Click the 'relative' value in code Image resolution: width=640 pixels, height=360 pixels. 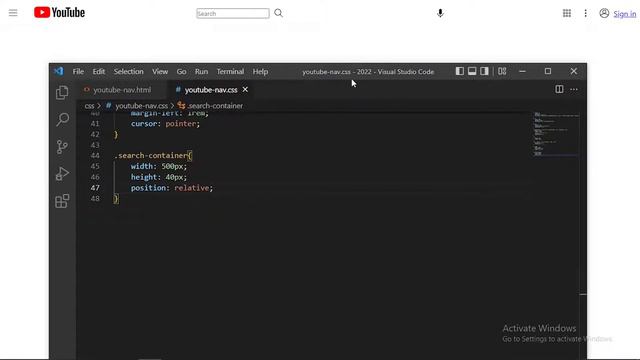pyautogui.click(x=191, y=188)
